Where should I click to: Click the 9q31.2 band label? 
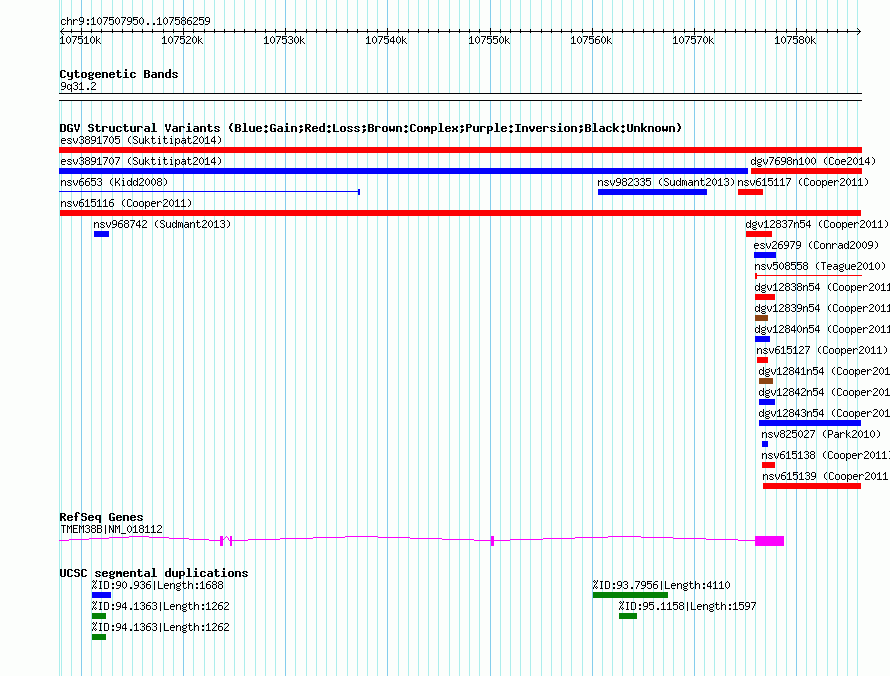pyautogui.click(x=78, y=86)
